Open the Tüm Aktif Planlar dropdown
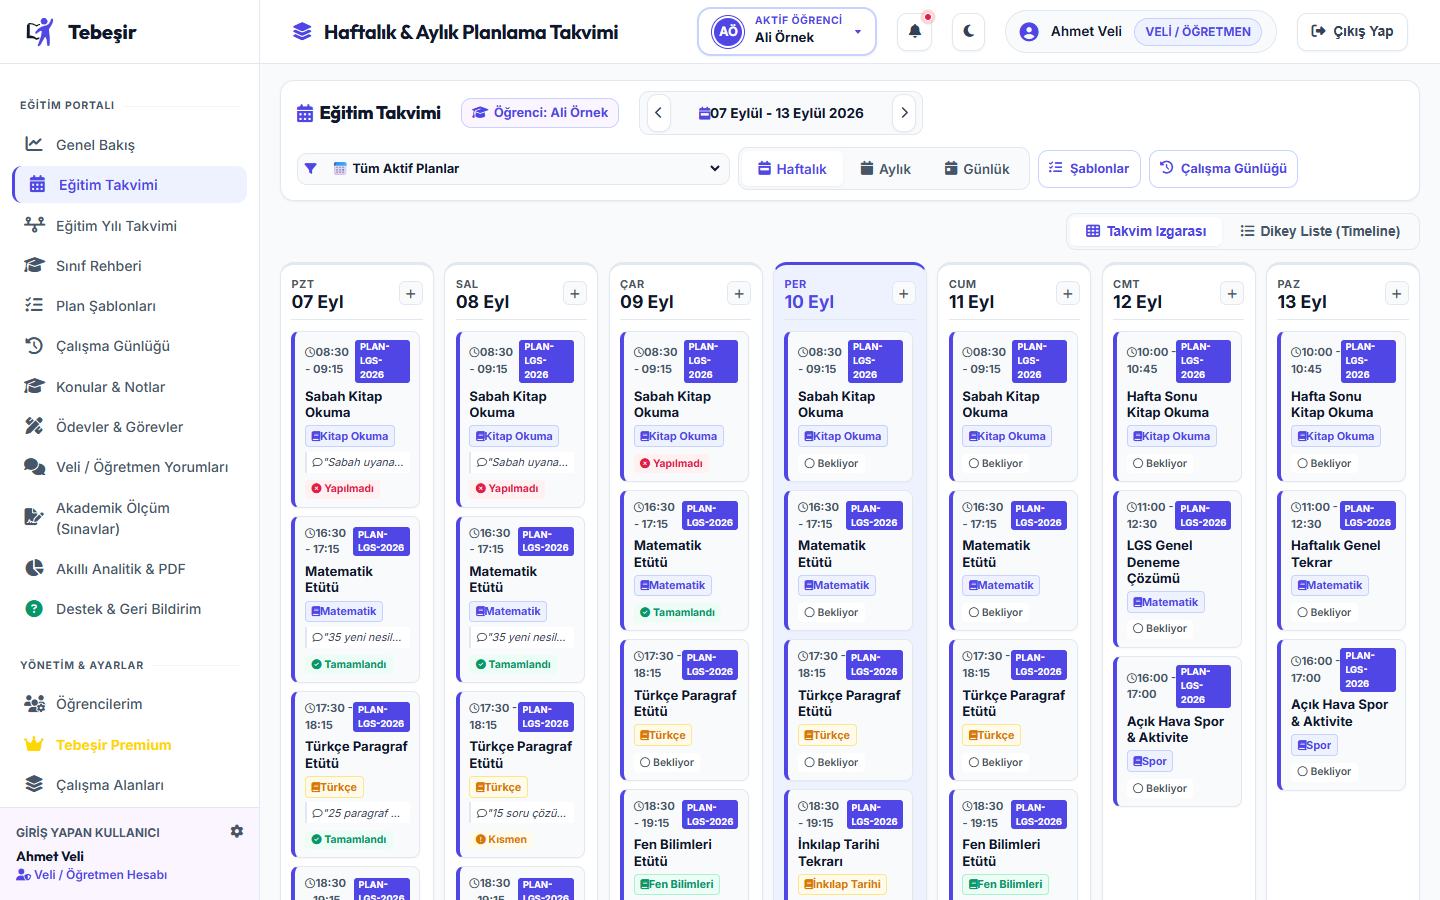 [513, 168]
